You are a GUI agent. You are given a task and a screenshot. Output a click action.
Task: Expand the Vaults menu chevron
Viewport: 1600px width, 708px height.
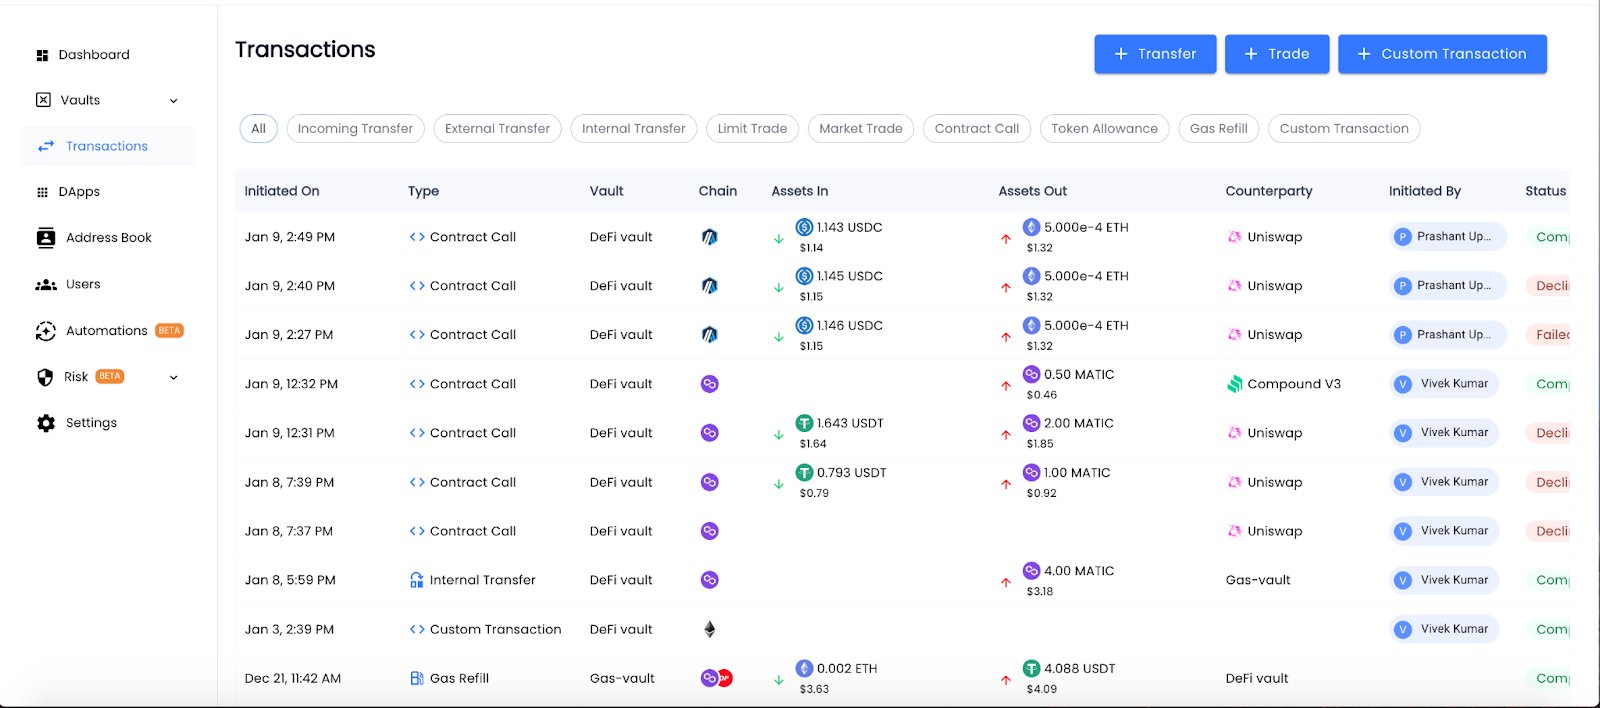click(x=174, y=101)
